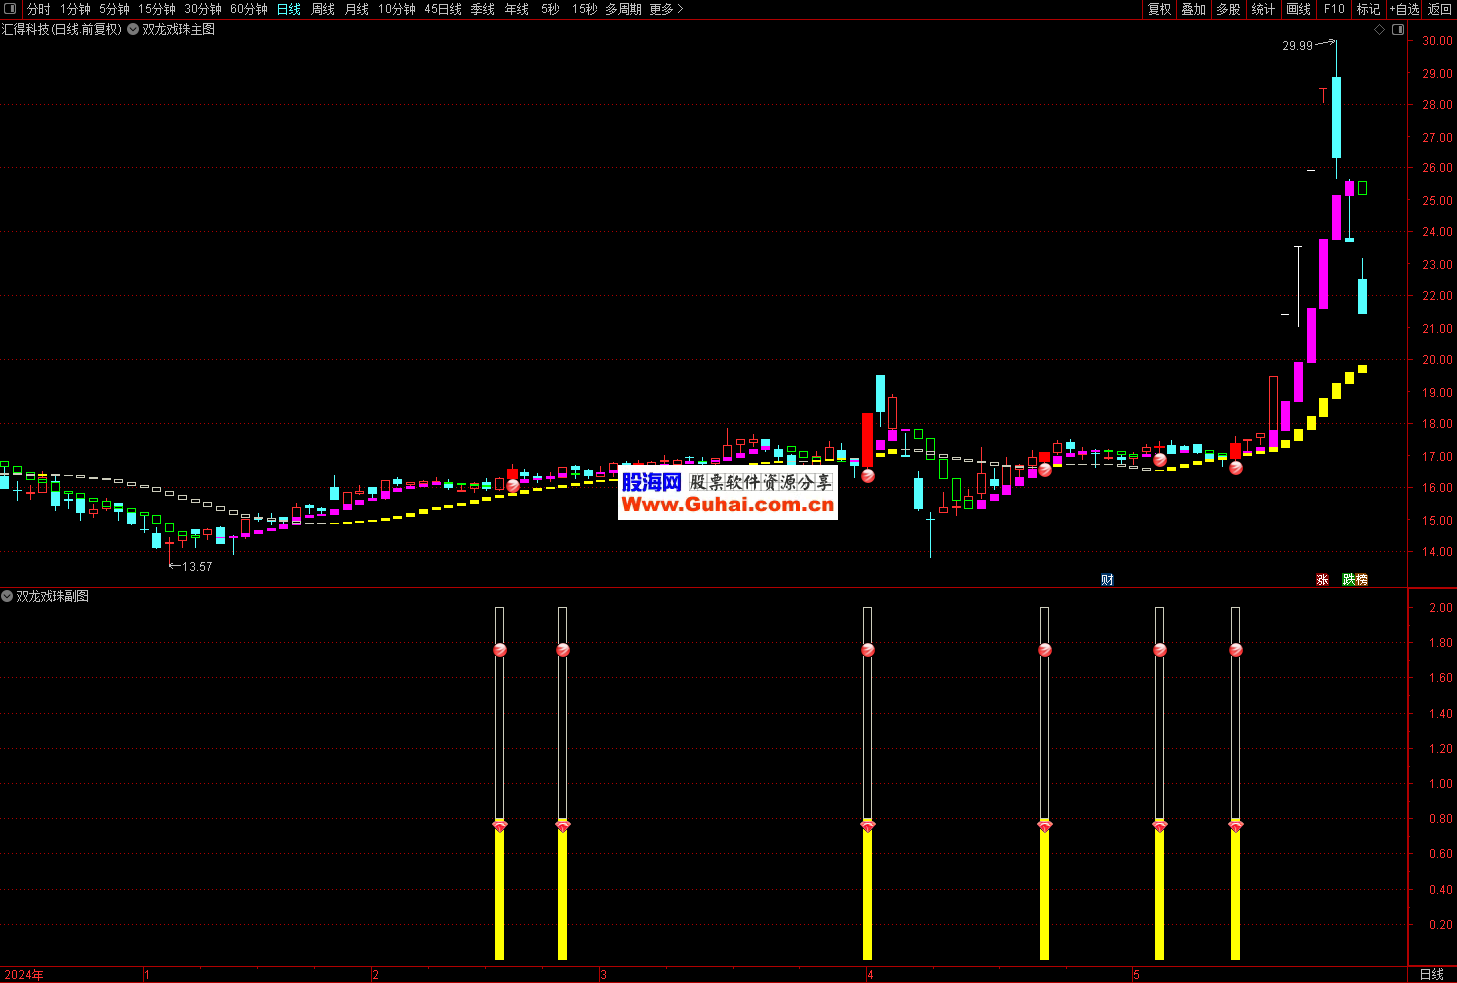
Task: Open the 多股 multi-stock view
Action: coord(1228,9)
